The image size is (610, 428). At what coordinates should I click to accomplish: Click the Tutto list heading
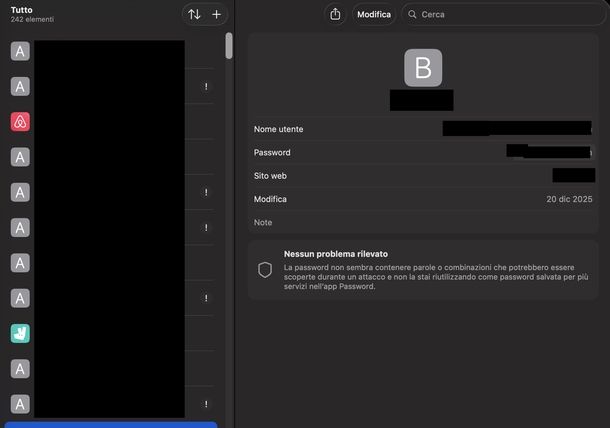point(22,9)
